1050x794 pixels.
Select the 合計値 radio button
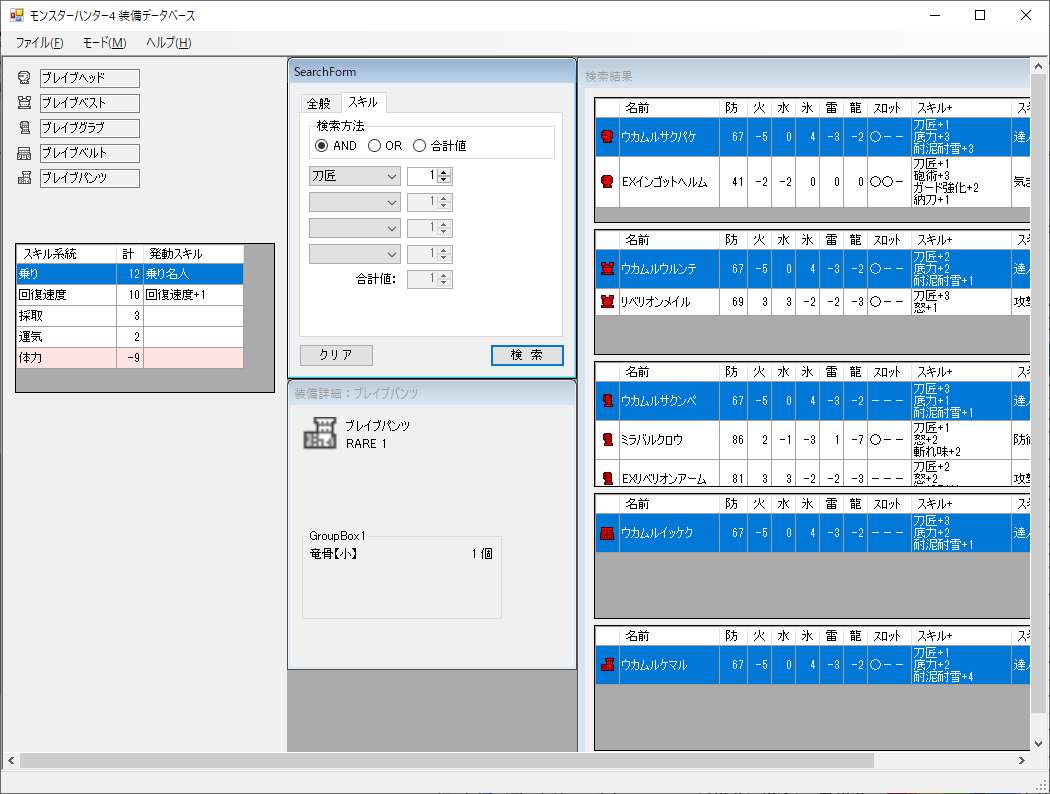pyautogui.click(x=419, y=145)
